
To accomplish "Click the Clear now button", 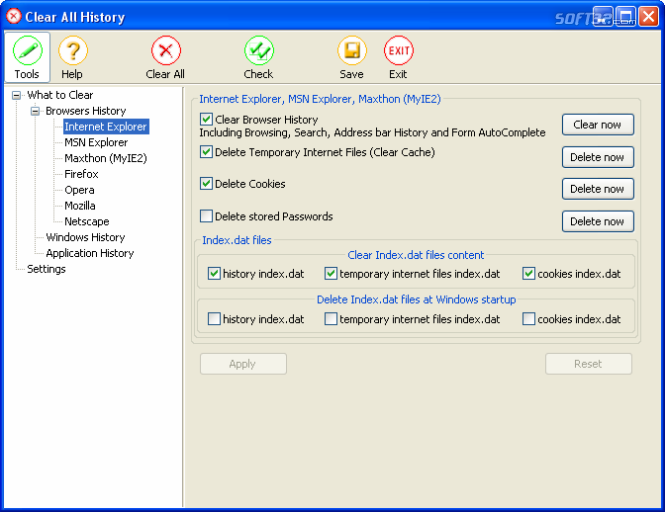I will pyautogui.click(x=598, y=125).
